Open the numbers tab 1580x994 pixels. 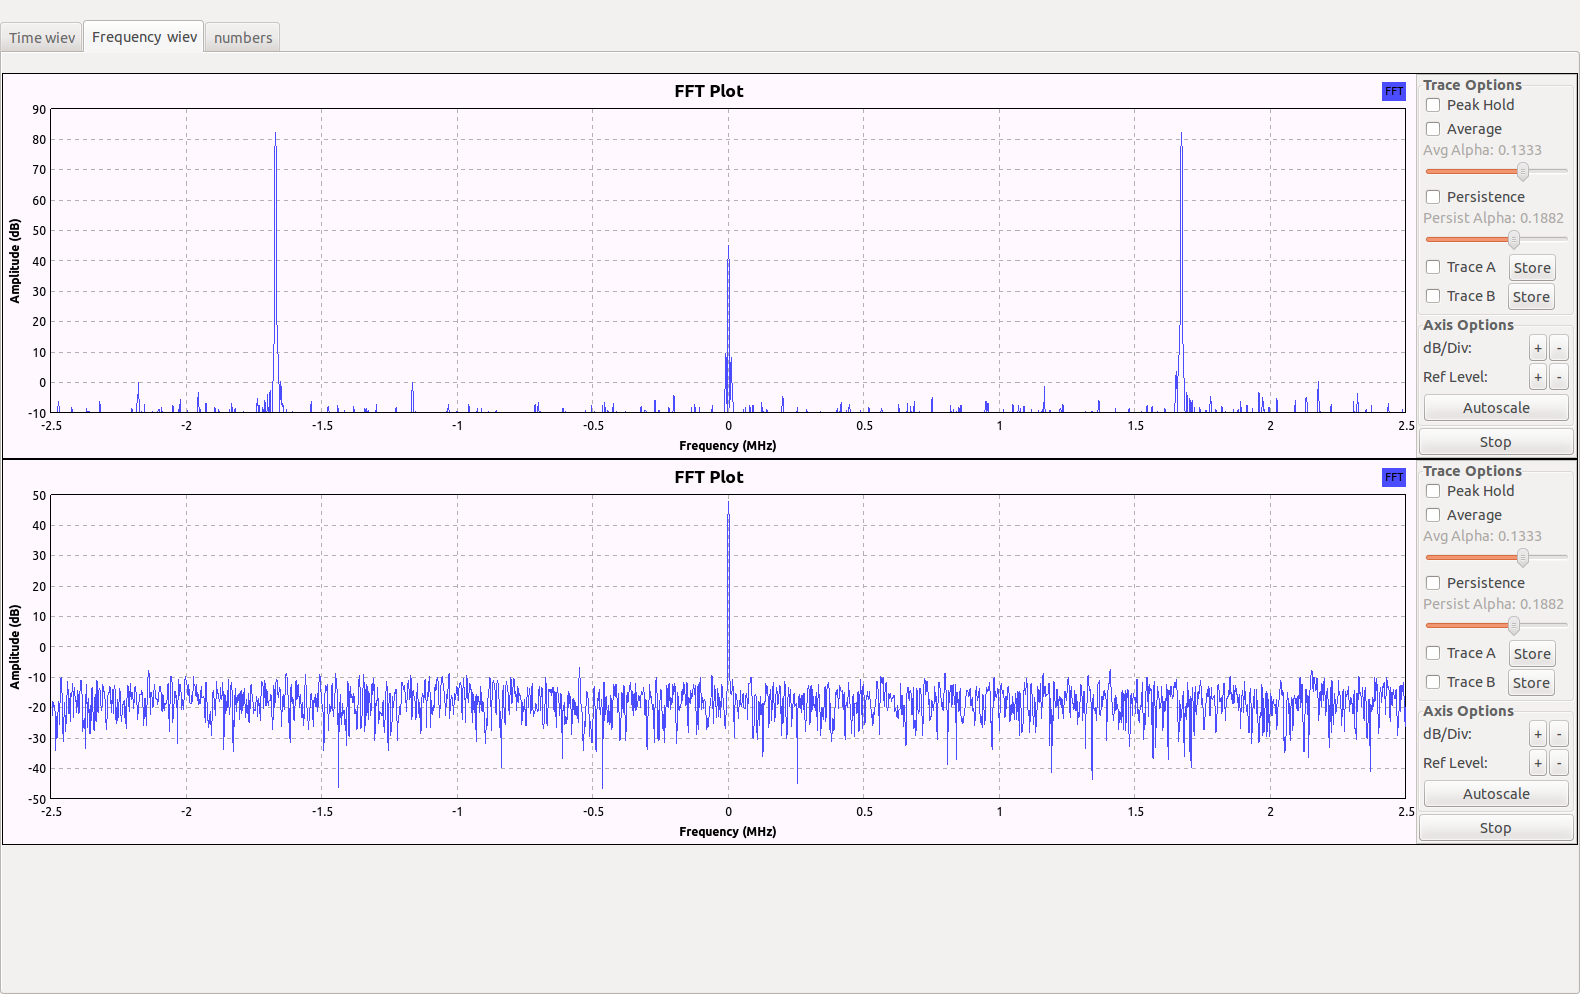[242, 38]
